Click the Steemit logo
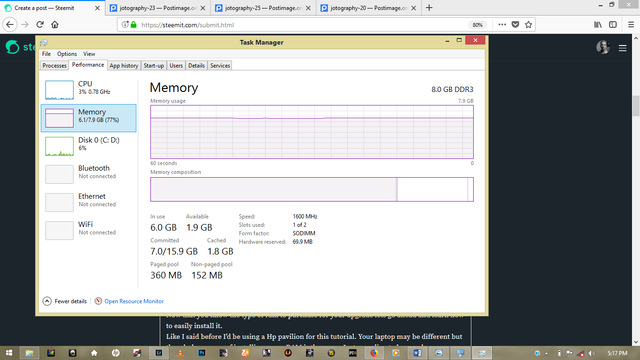This screenshot has height=360, width=640. (20, 47)
